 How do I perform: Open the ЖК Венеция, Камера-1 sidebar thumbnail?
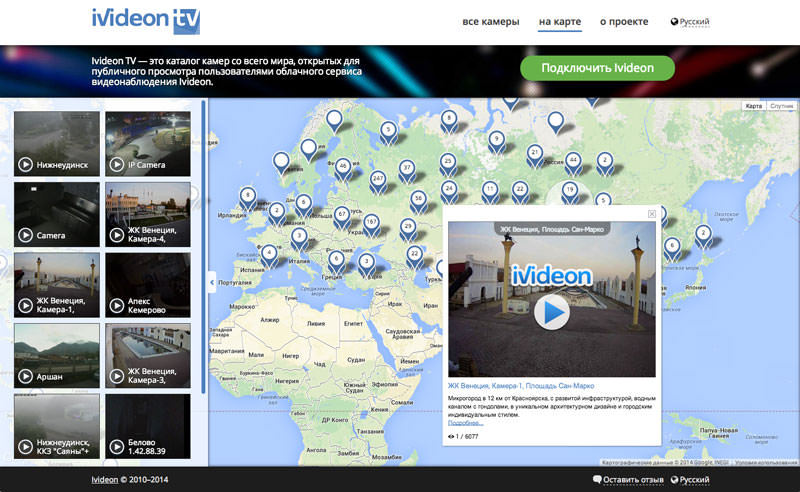click(x=57, y=285)
